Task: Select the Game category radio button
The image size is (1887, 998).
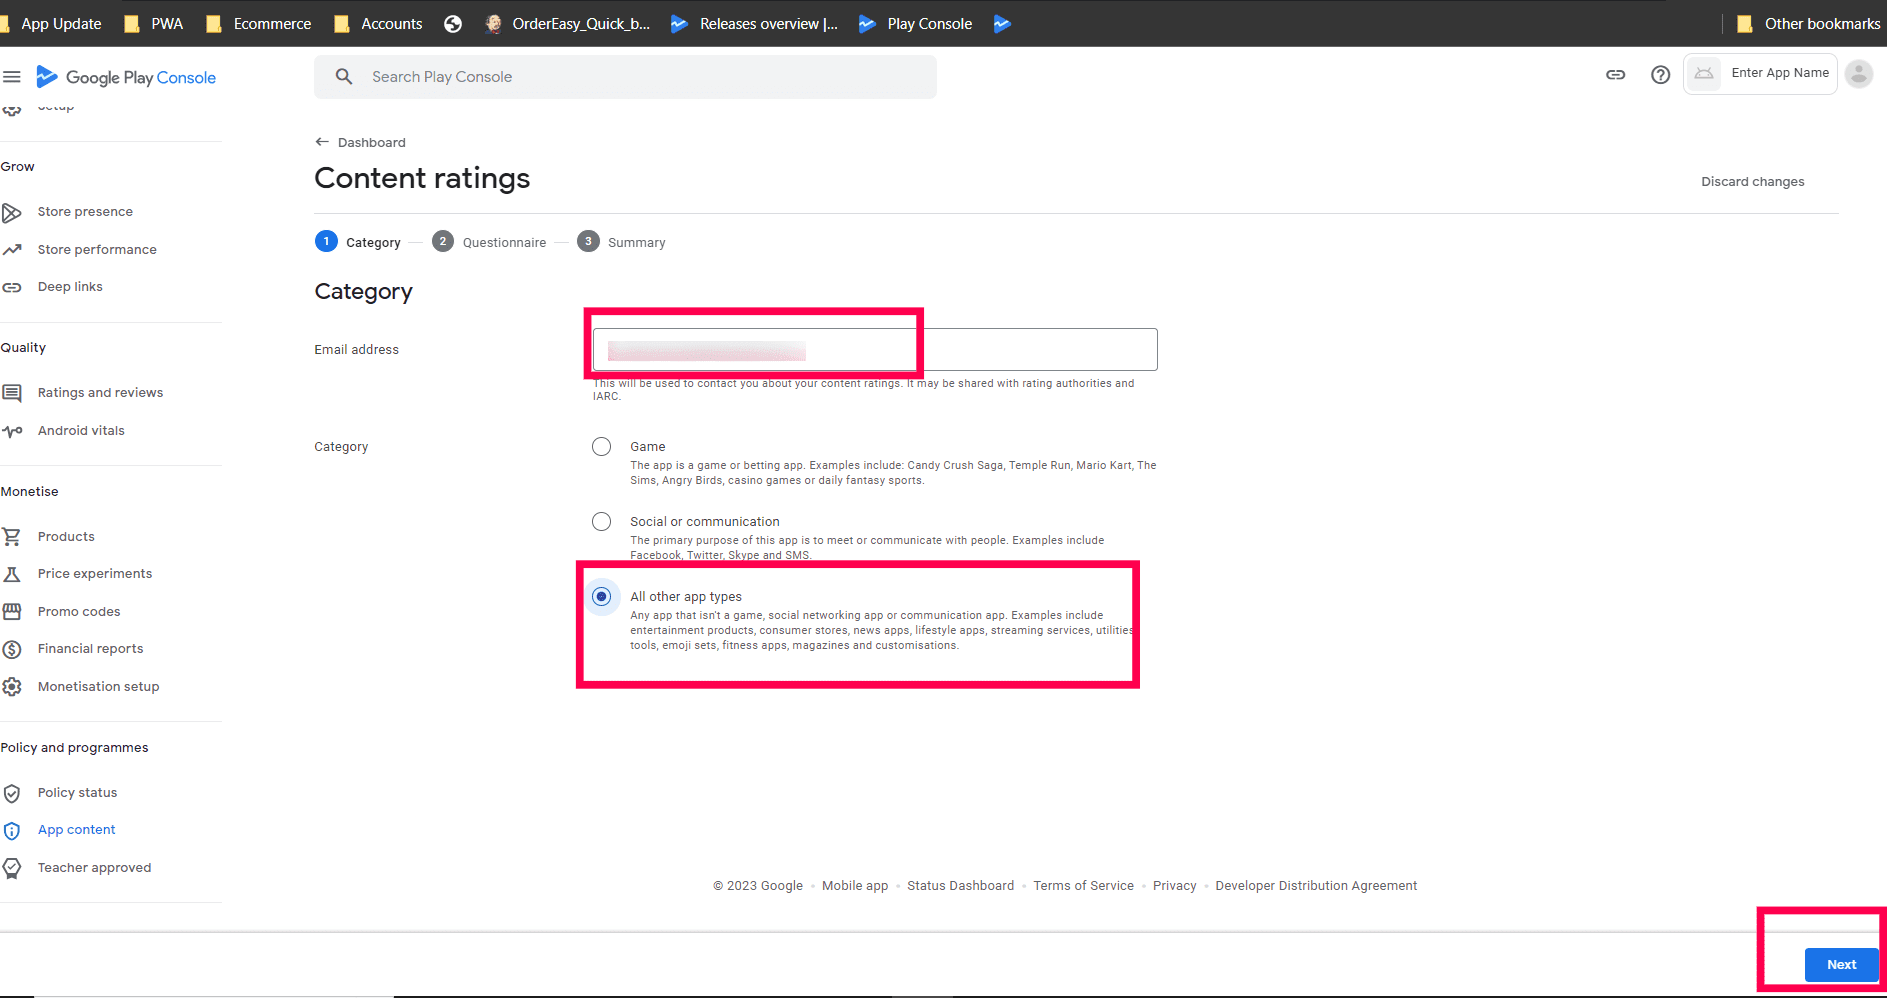Action: tap(601, 447)
